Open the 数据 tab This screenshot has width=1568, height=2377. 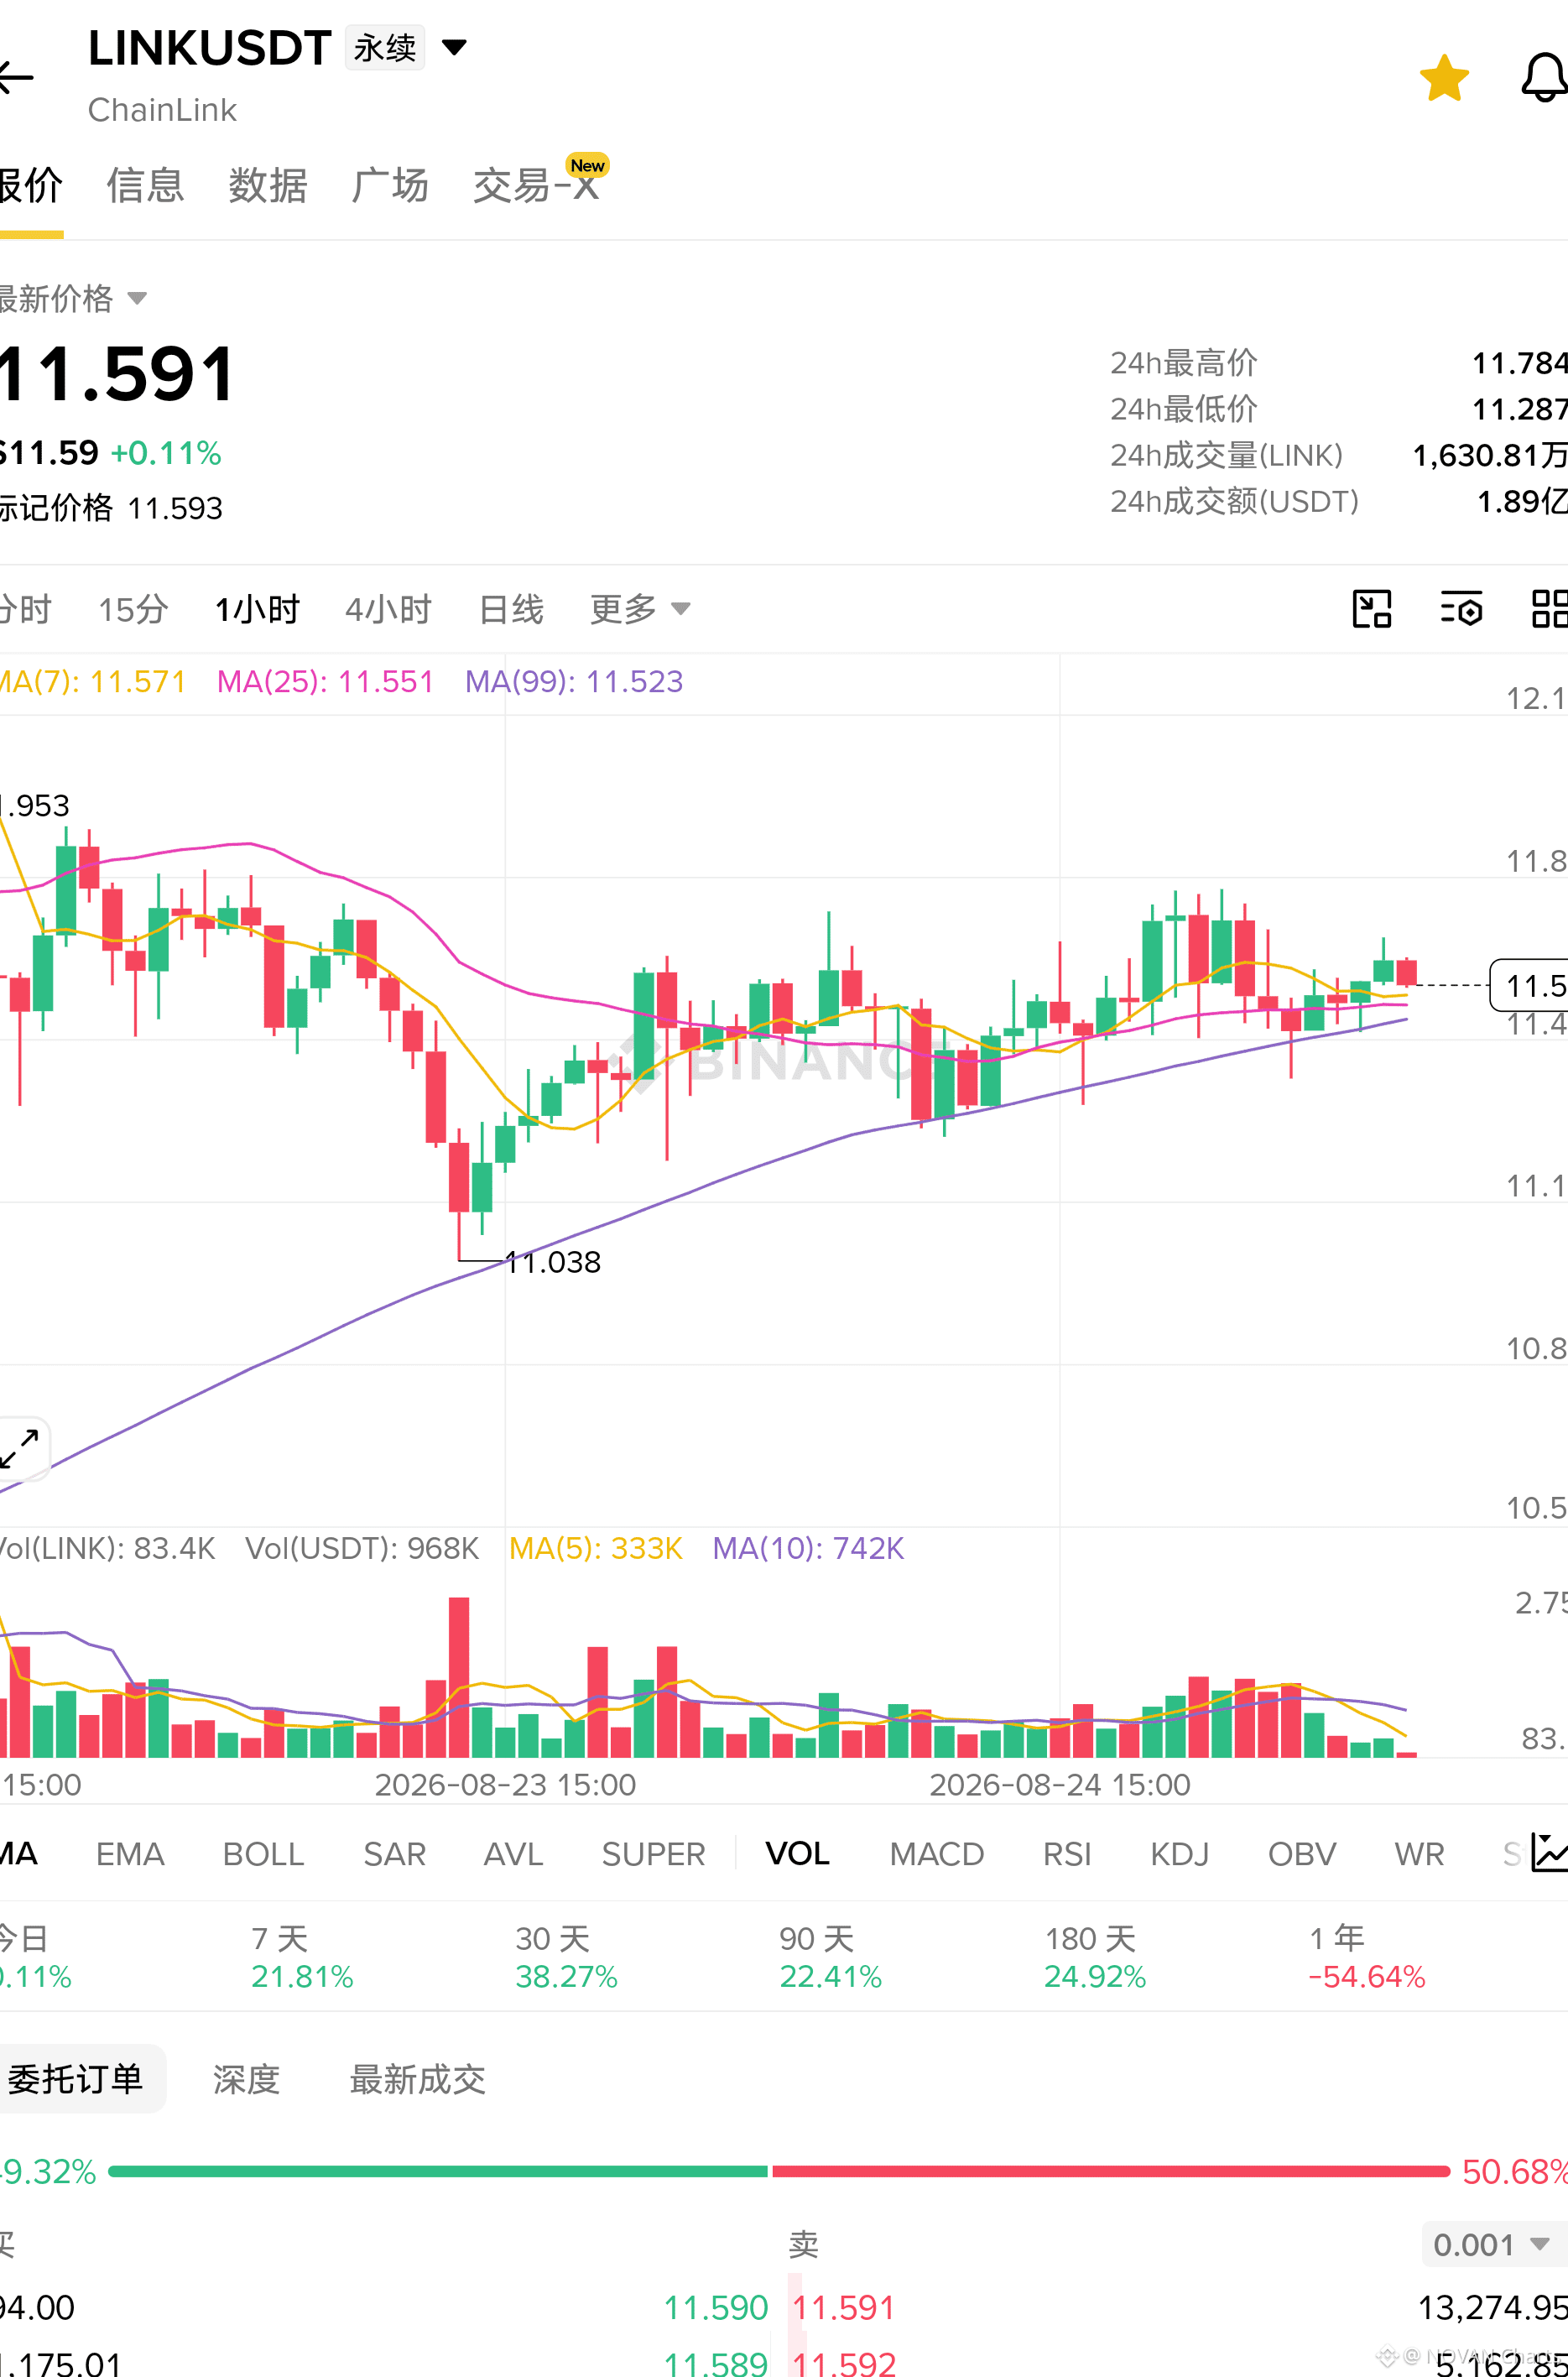(267, 185)
